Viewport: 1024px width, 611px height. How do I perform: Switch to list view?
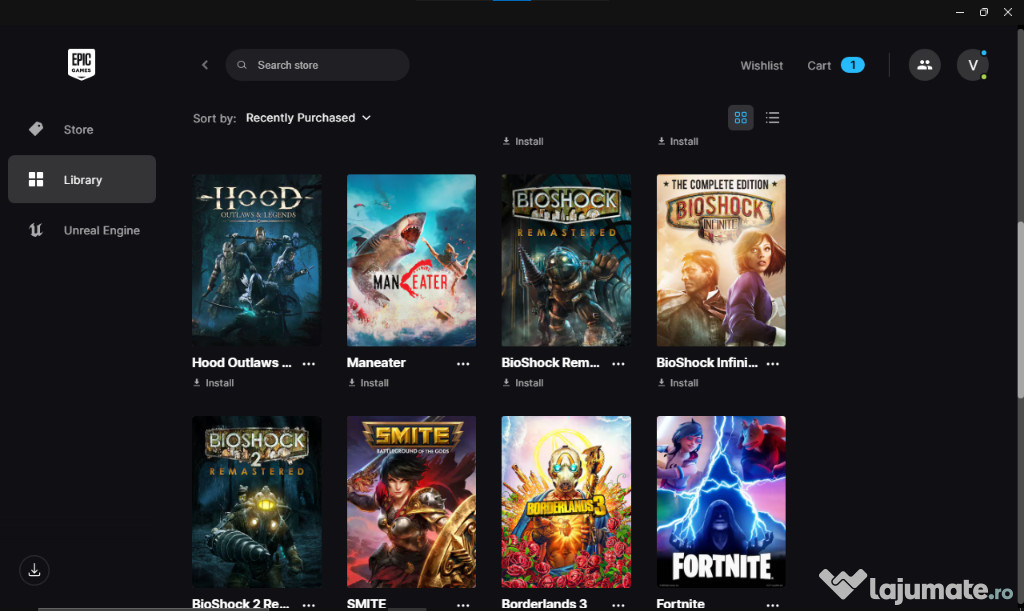click(773, 118)
